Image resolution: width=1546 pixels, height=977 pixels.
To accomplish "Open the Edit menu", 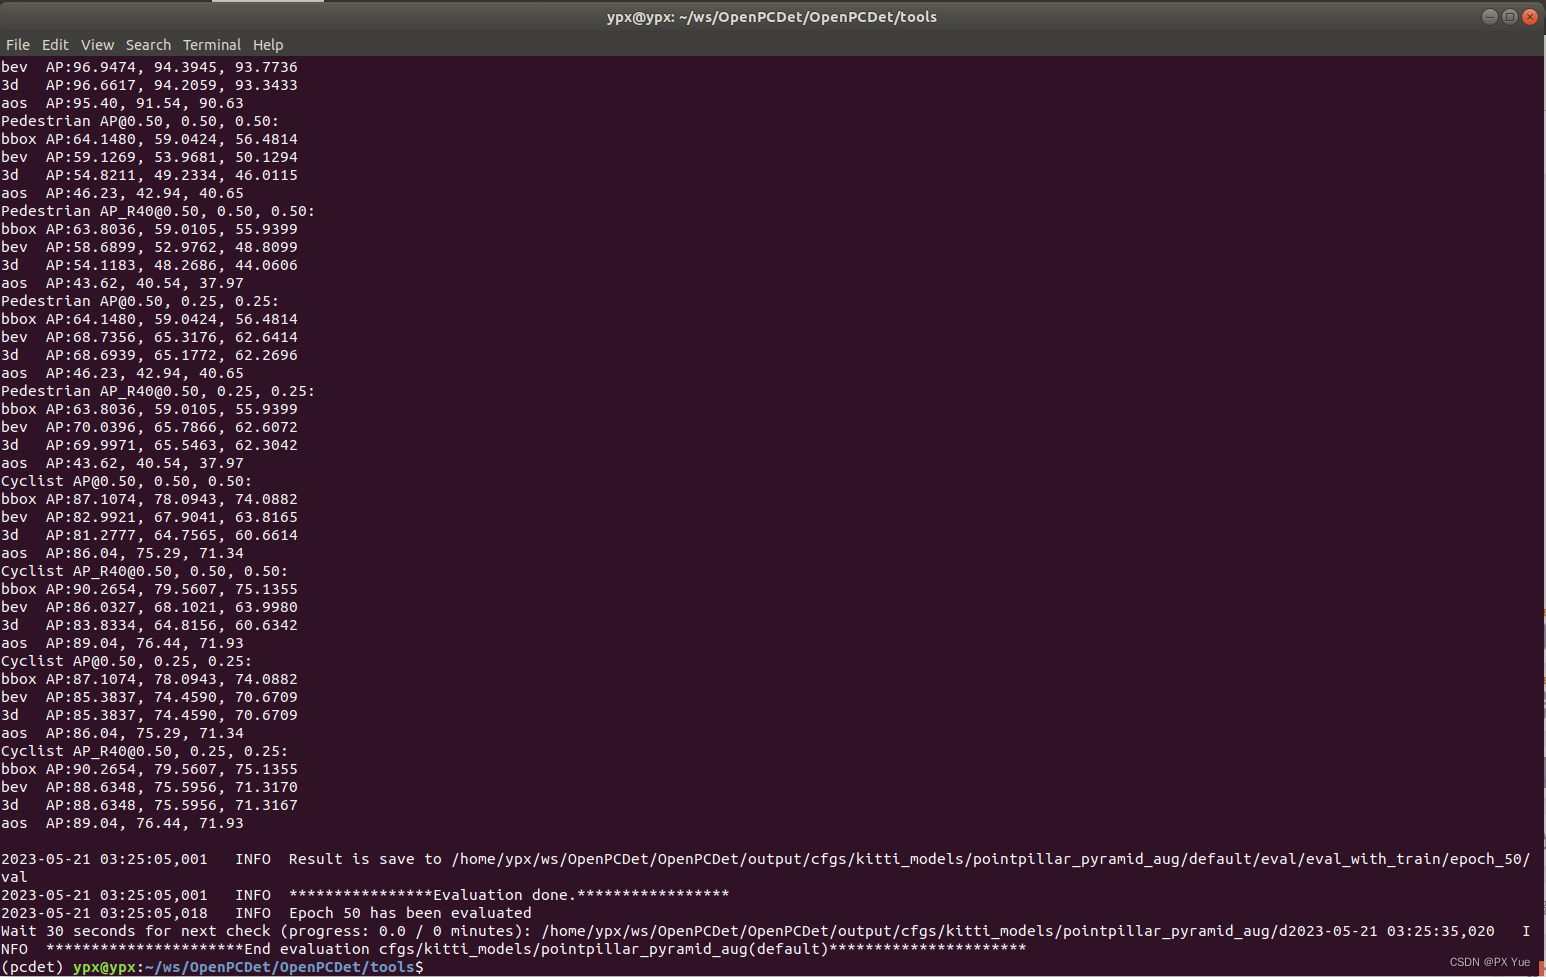I will [55, 45].
